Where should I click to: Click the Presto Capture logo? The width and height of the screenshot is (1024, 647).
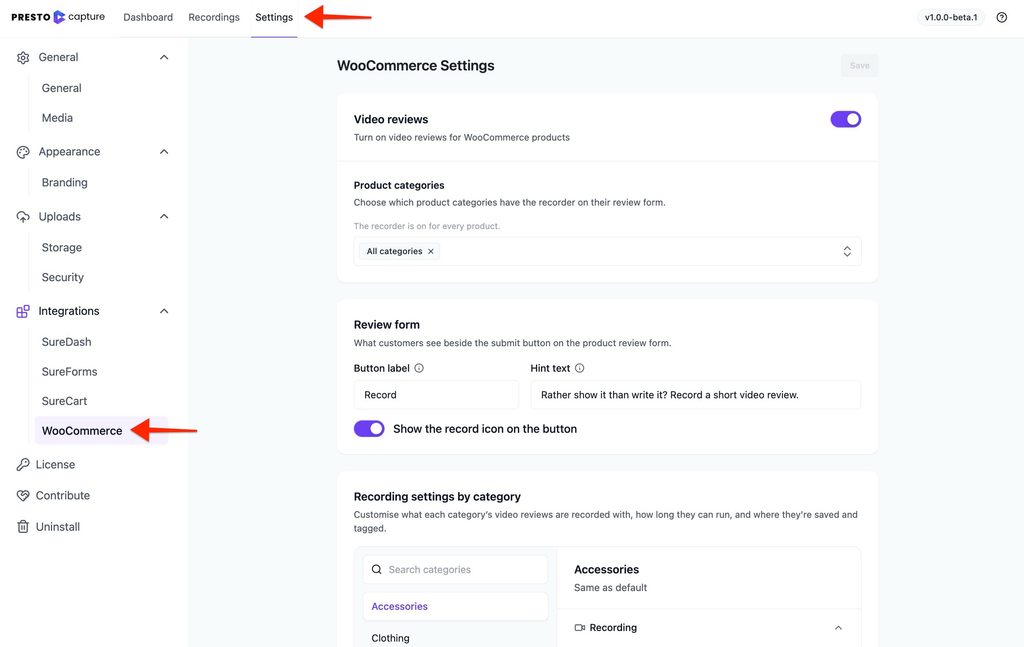click(58, 17)
